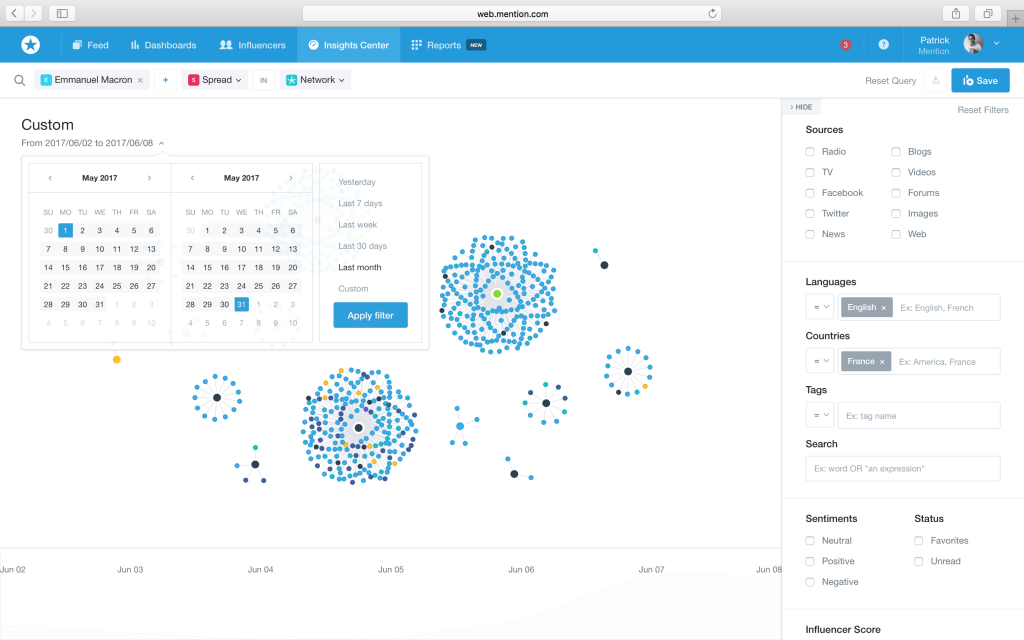Tick the Unread status checkbox
This screenshot has height=640, width=1024.
tap(918, 562)
